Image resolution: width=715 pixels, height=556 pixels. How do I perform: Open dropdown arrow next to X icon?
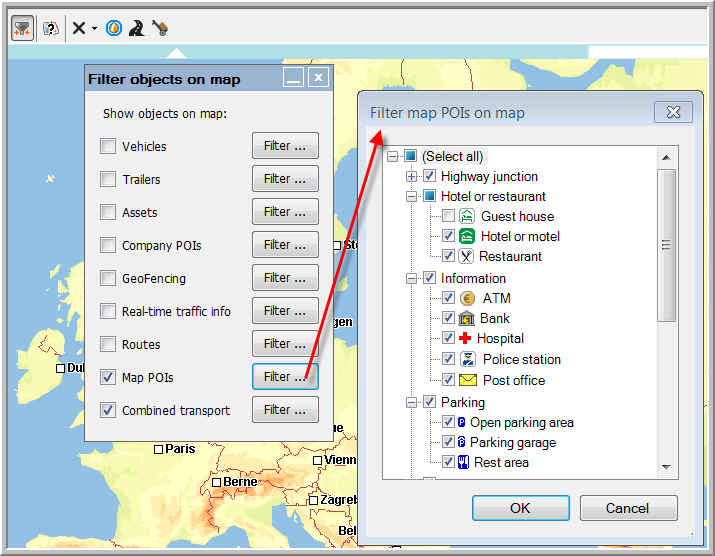pos(94,29)
